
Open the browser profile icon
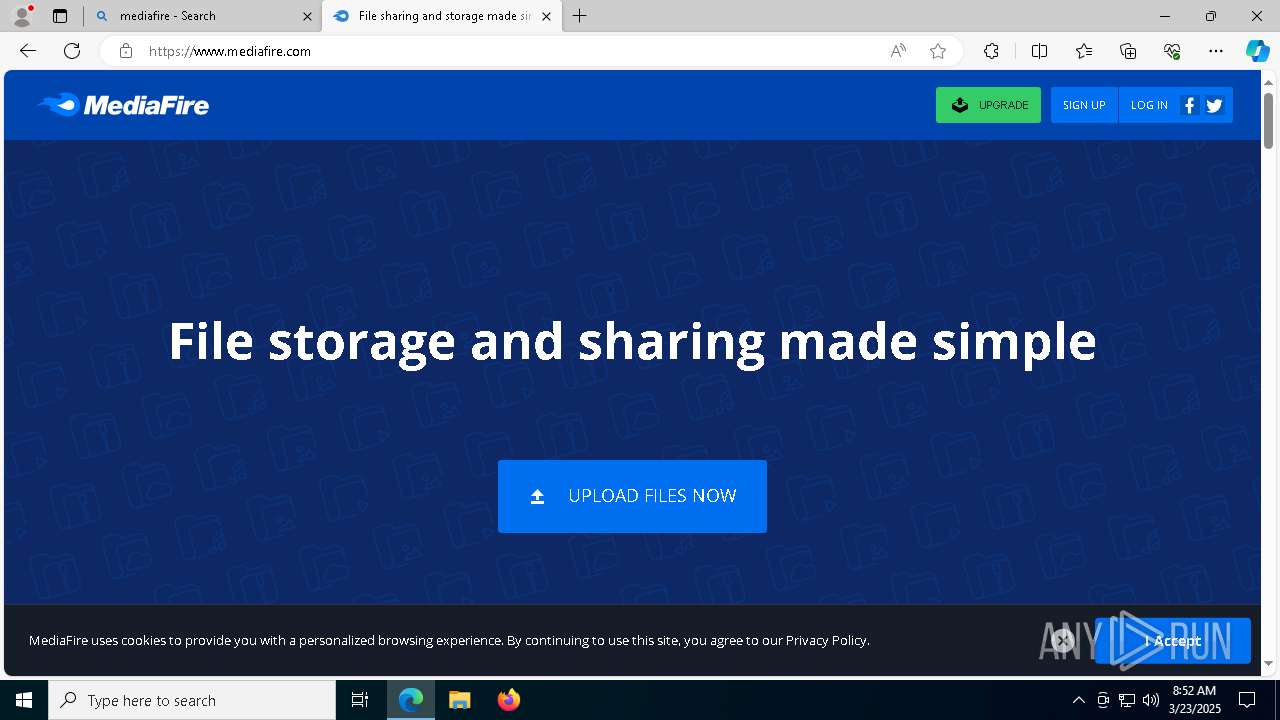tap(21, 16)
